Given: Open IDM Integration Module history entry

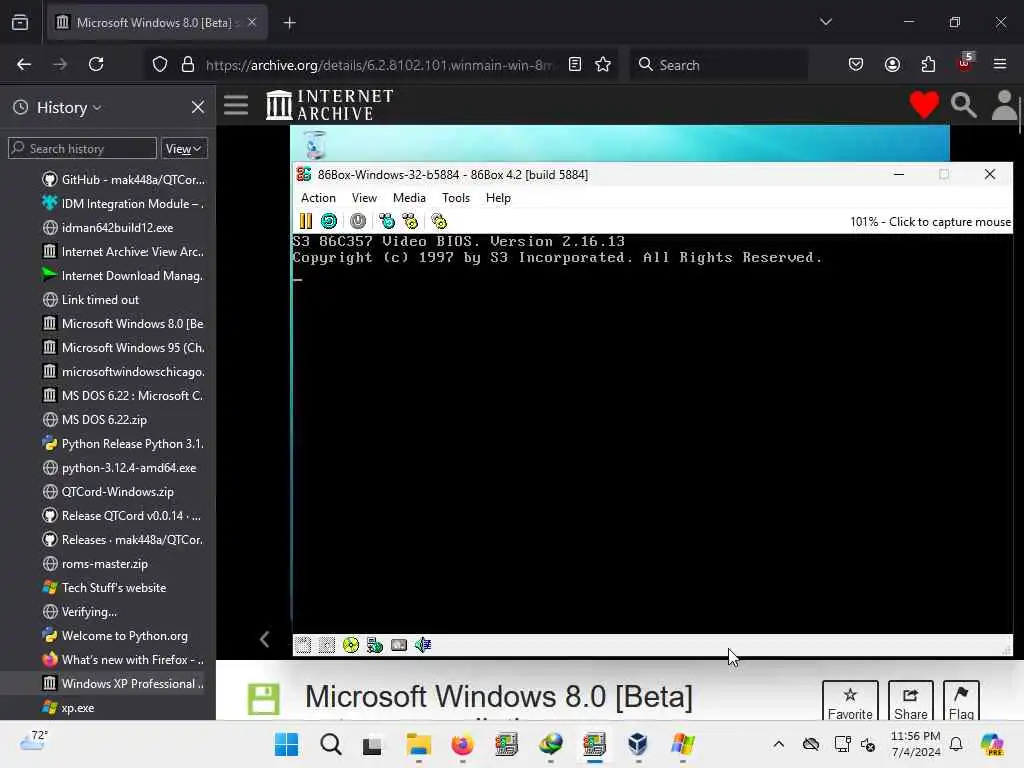Looking at the screenshot, I should click(x=123, y=204).
